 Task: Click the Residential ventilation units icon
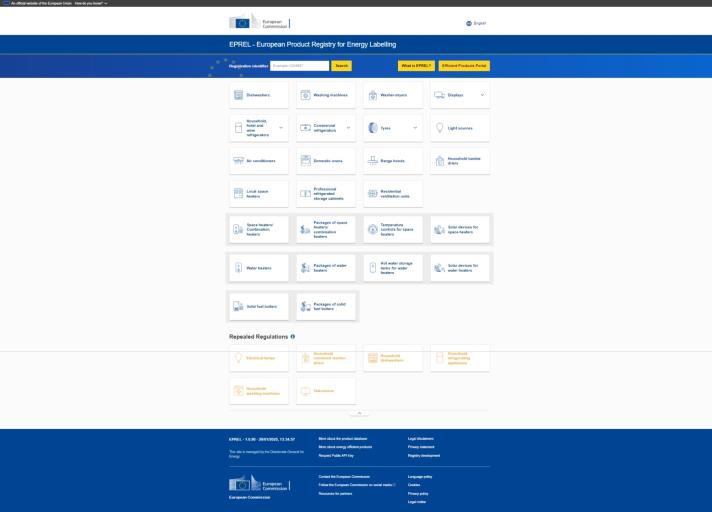[373, 194]
